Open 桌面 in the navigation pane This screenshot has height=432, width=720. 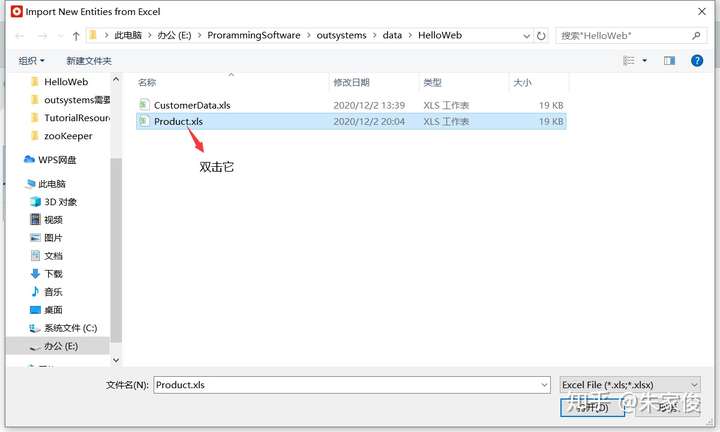pos(47,310)
